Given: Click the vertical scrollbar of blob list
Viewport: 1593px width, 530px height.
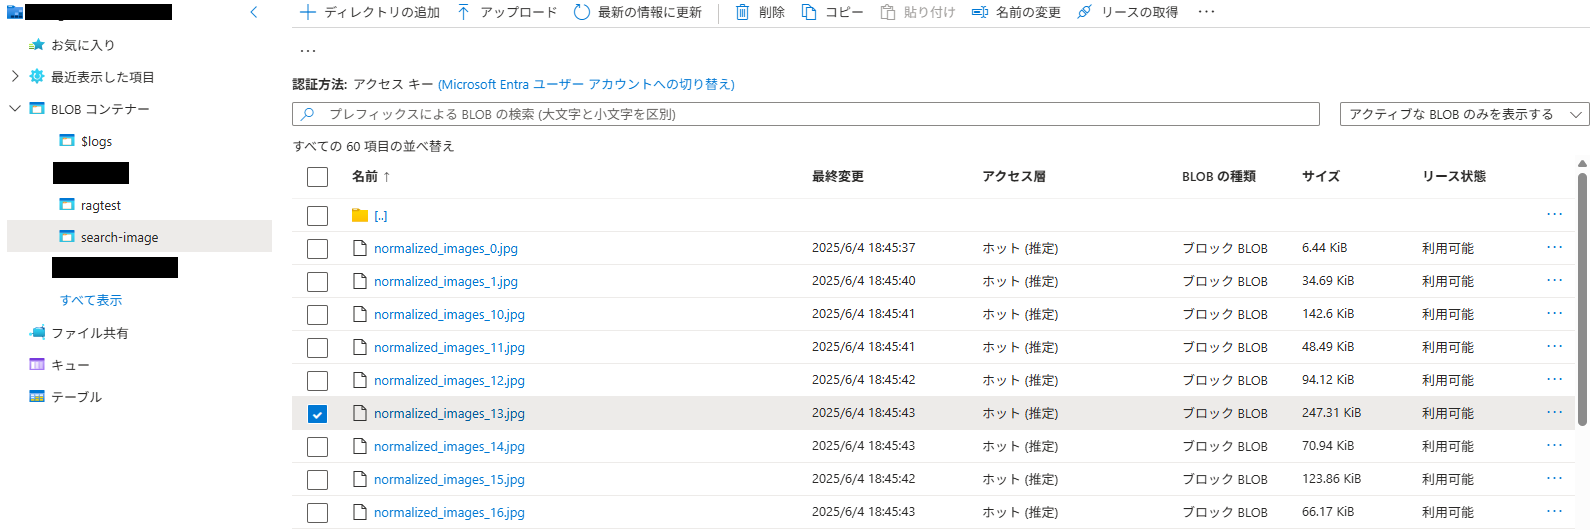Looking at the screenshot, I should (1582, 300).
